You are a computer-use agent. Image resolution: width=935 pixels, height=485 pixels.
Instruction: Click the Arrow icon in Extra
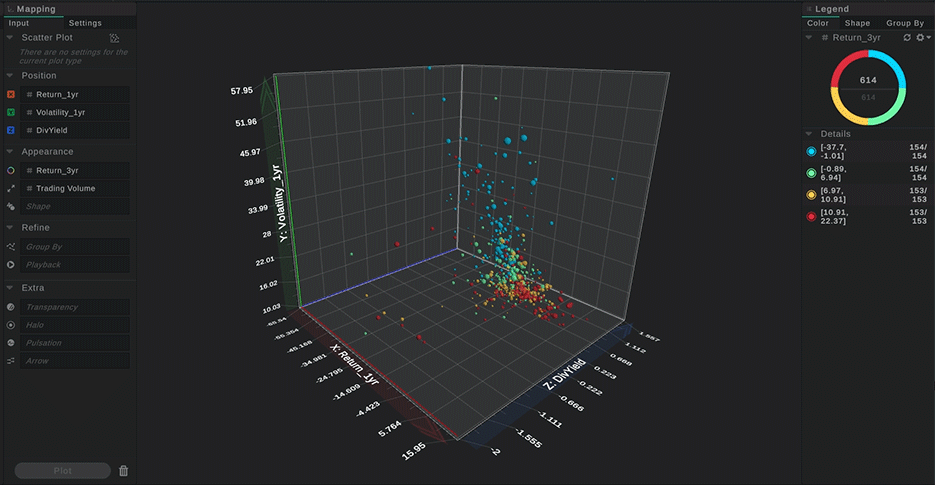tap(11, 361)
